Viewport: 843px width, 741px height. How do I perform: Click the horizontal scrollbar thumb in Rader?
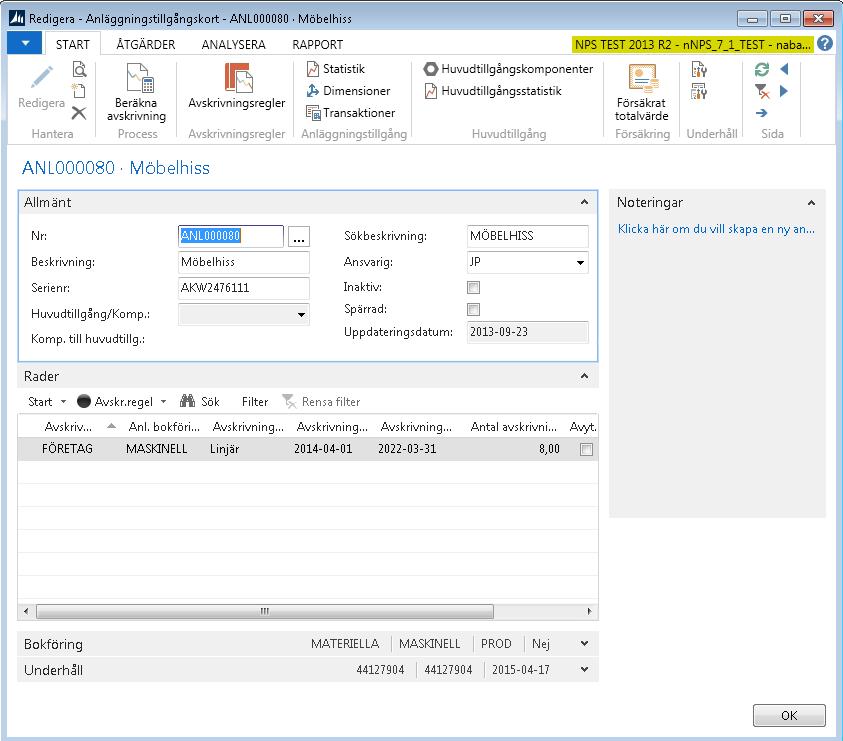click(x=265, y=611)
